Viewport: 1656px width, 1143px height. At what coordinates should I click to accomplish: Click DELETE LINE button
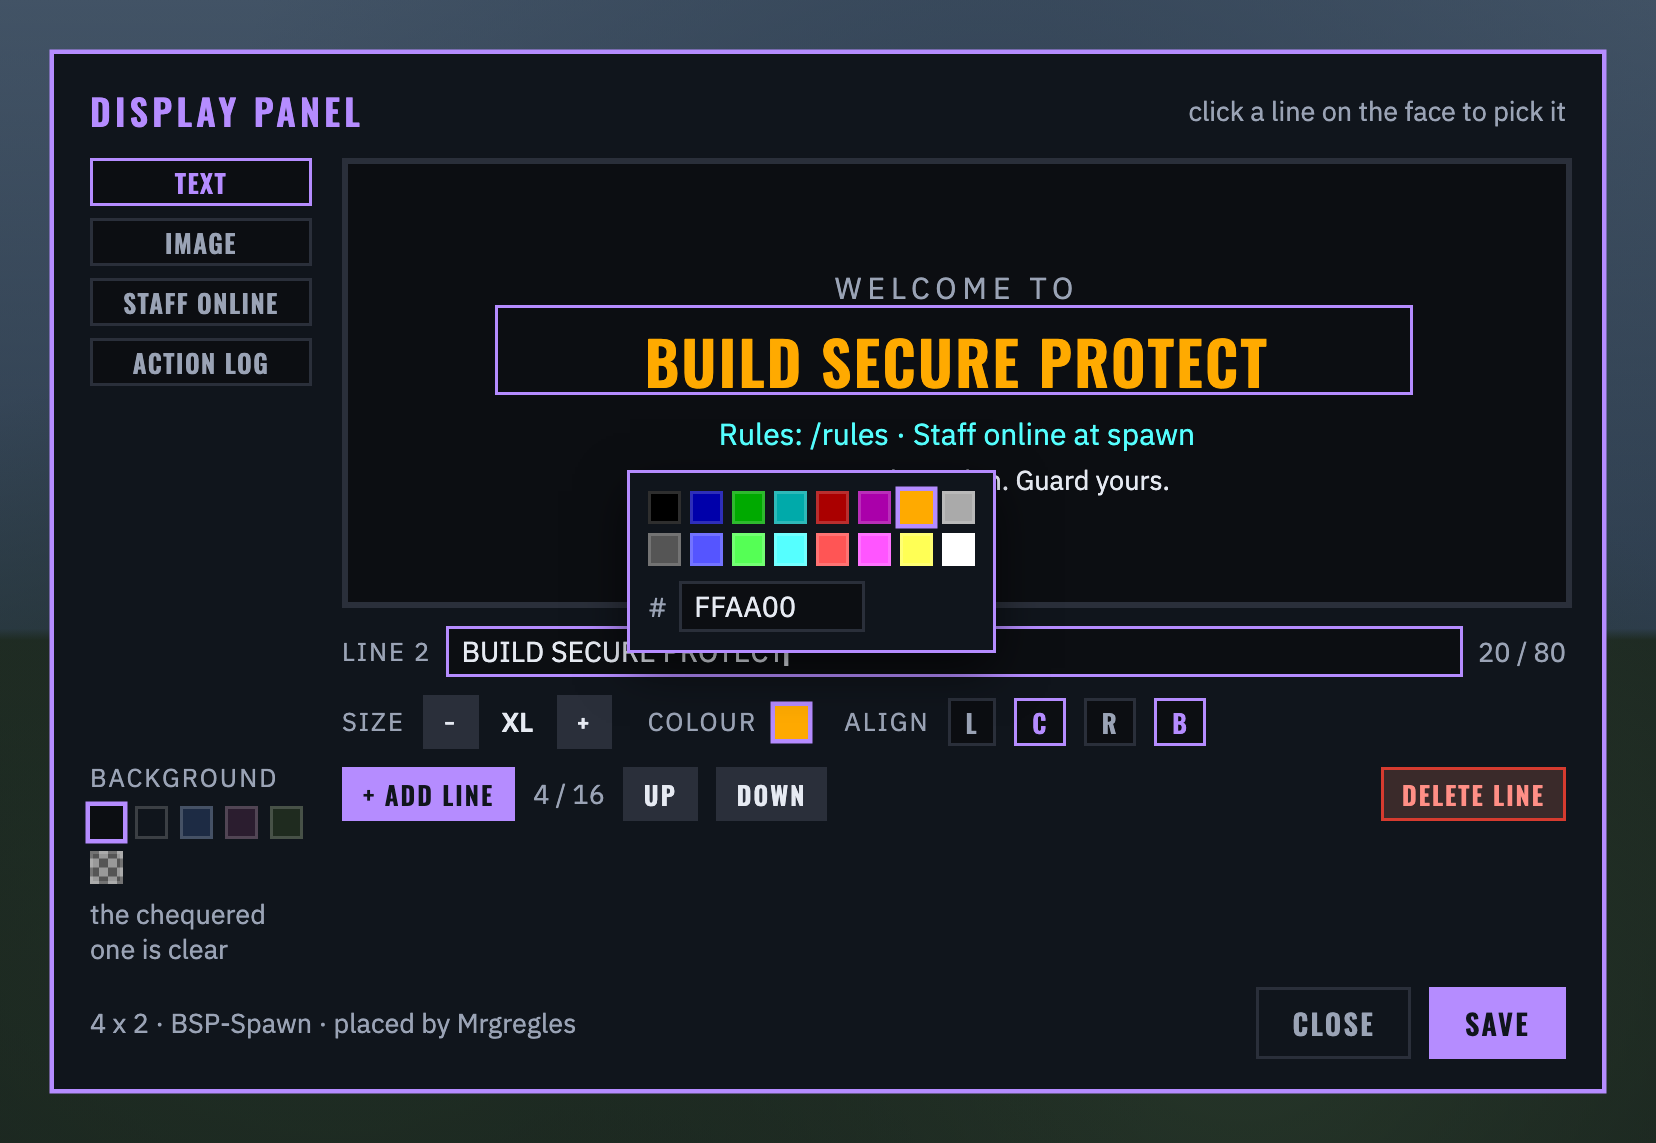point(1473,794)
